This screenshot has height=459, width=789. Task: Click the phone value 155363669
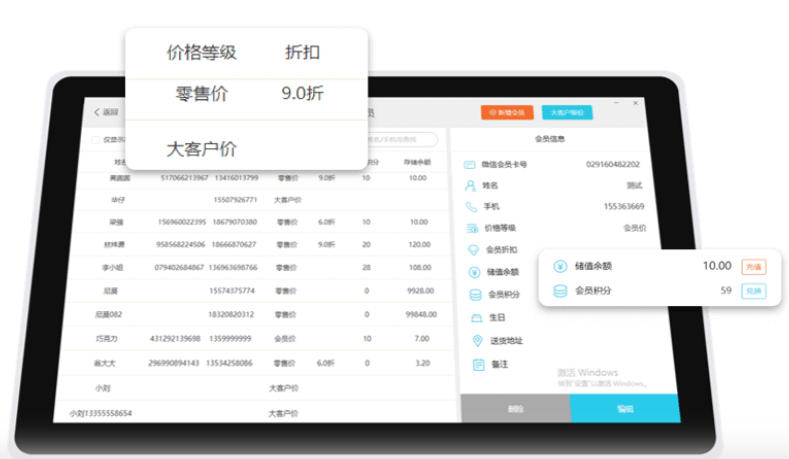(x=624, y=206)
